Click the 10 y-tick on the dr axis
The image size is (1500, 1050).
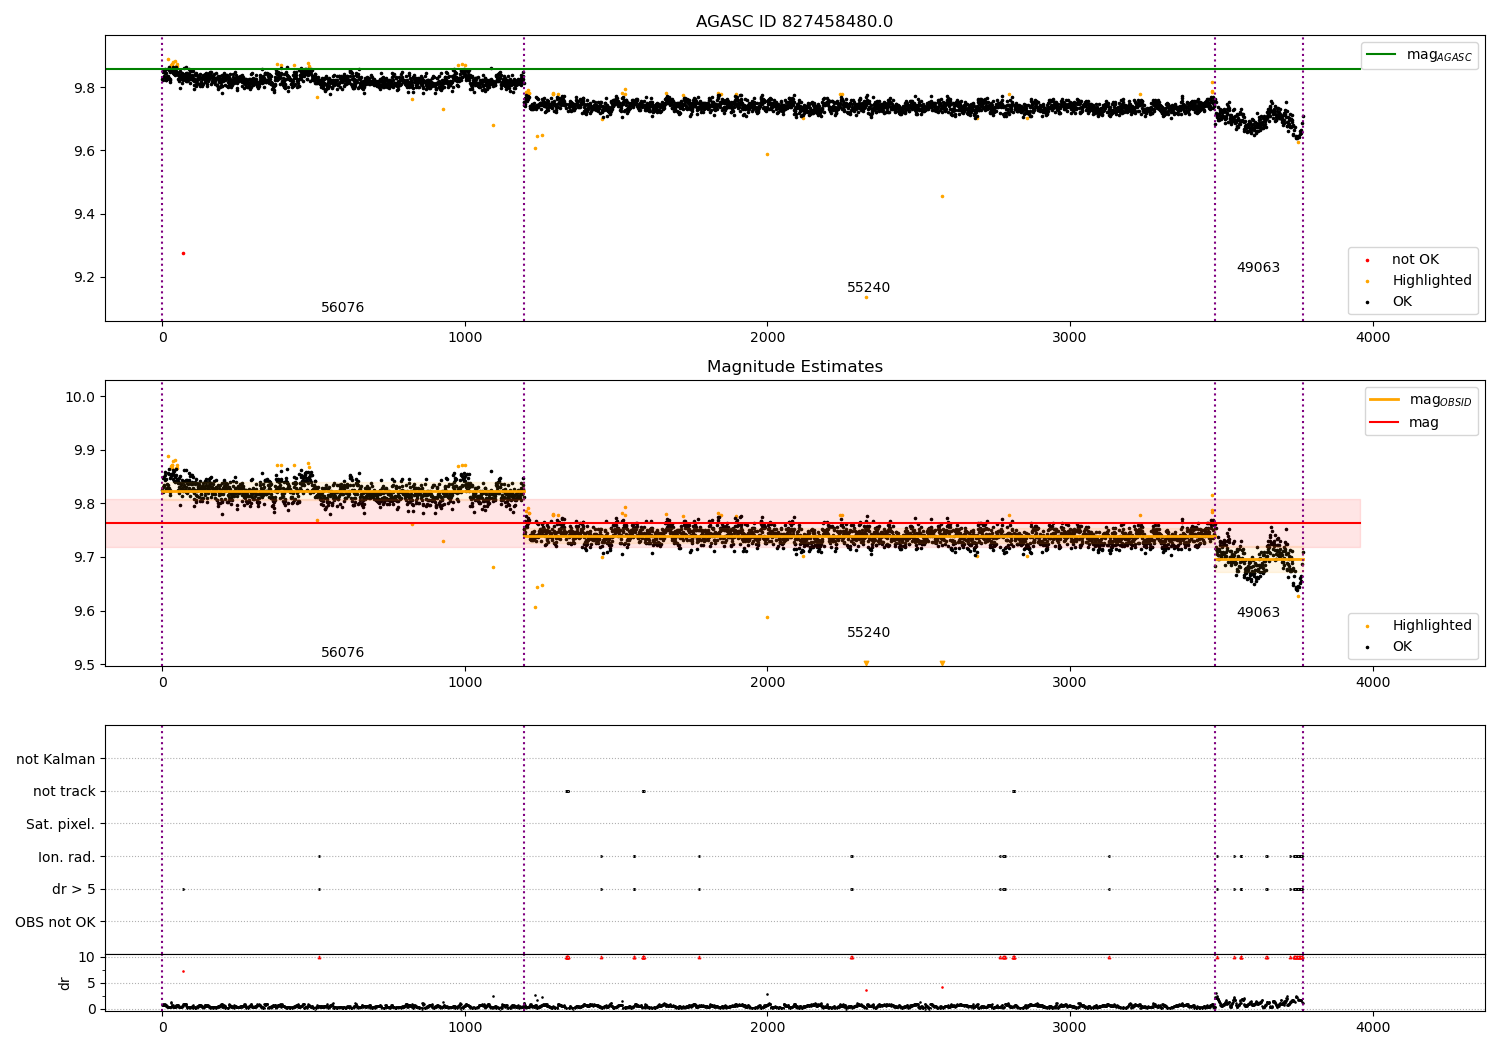87,958
